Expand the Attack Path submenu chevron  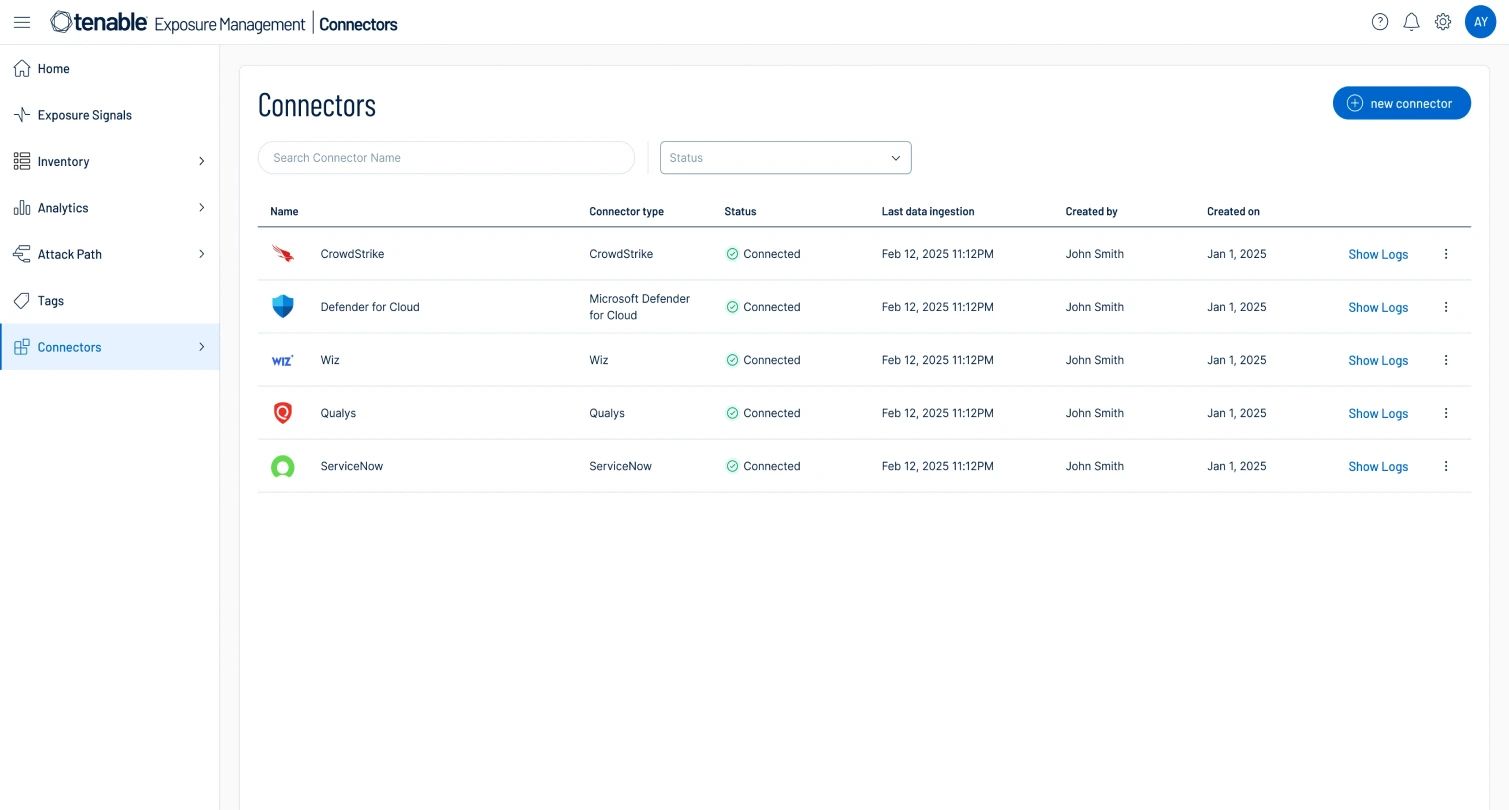pyautogui.click(x=201, y=254)
